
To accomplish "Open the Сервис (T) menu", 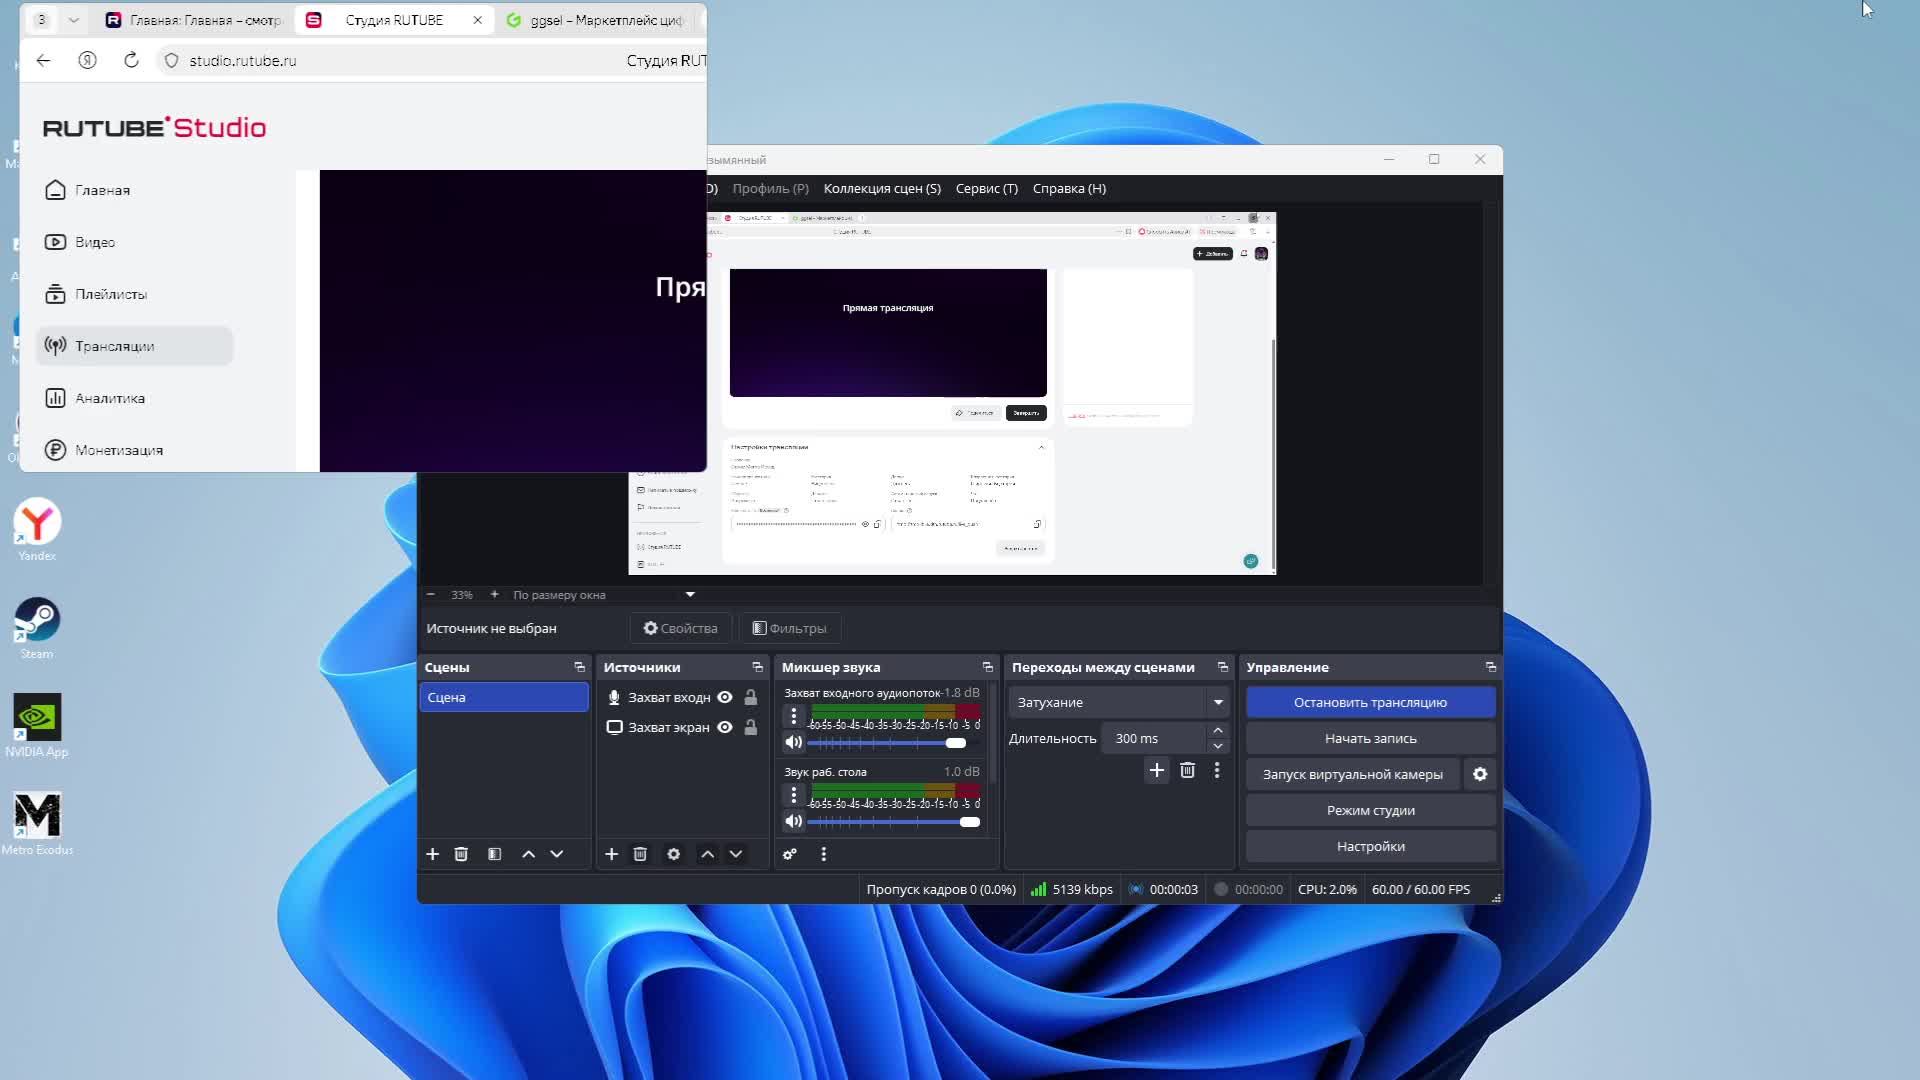I will (986, 188).
